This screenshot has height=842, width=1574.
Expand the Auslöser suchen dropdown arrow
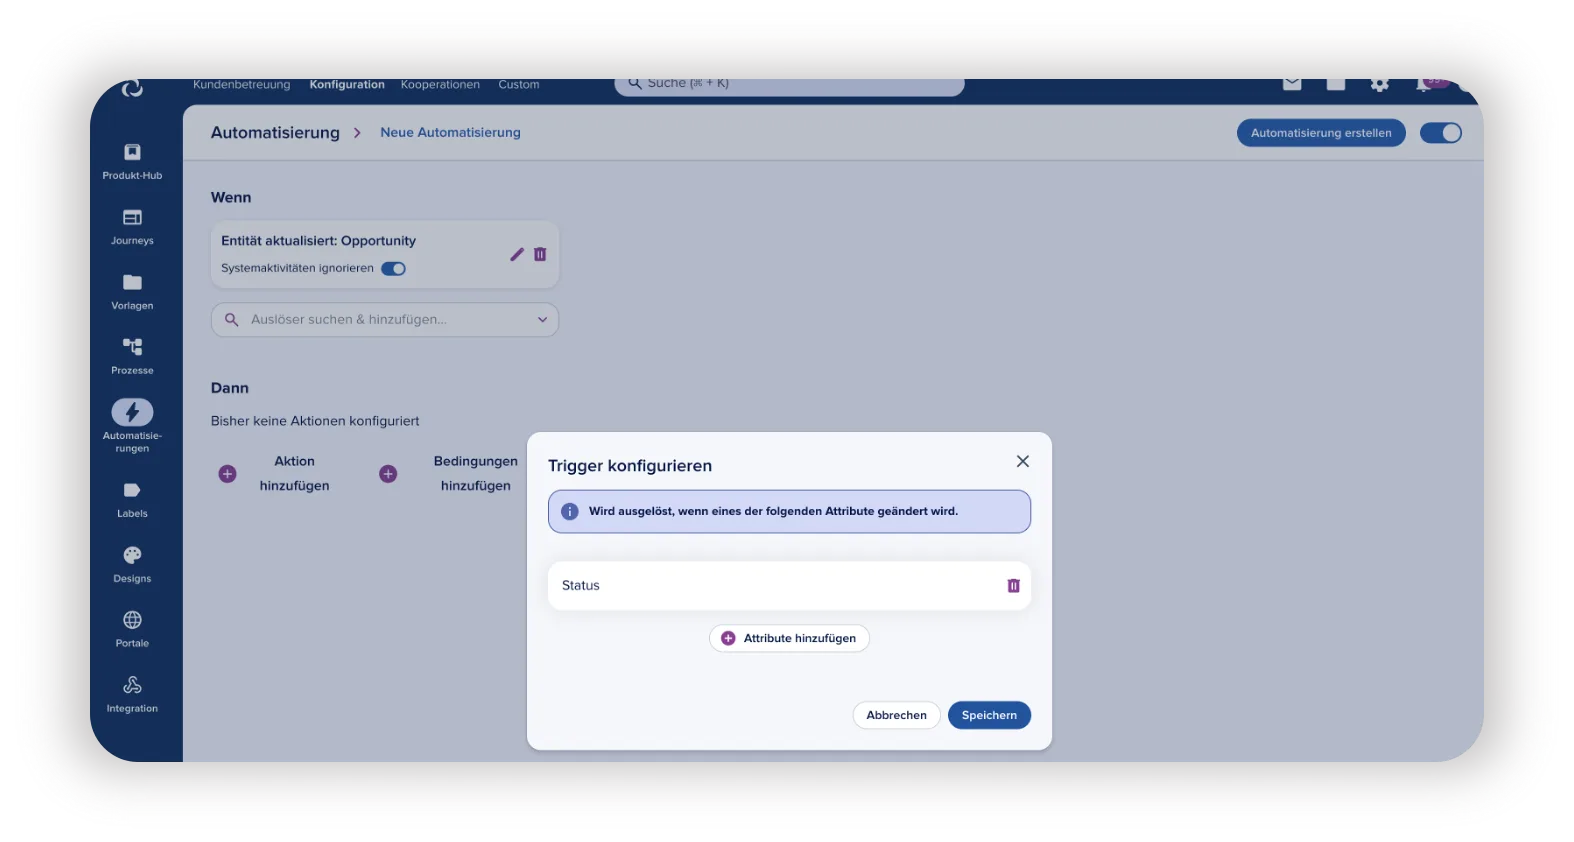point(542,320)
